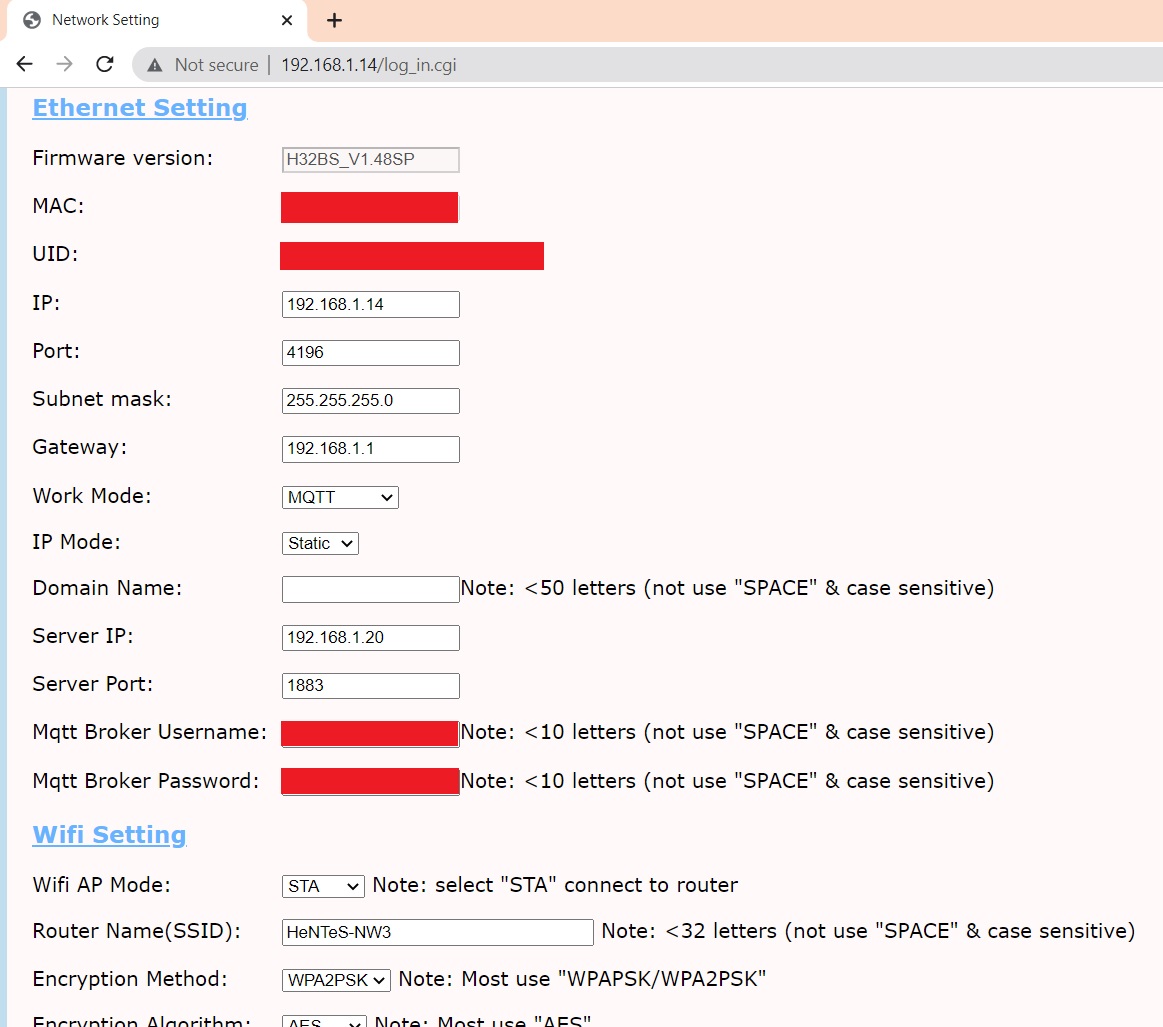Image resolution: width=1163 pixels, height=1027 pixels.
Task: Open the Encryption Method dropdown
Action: click(336, 980)
